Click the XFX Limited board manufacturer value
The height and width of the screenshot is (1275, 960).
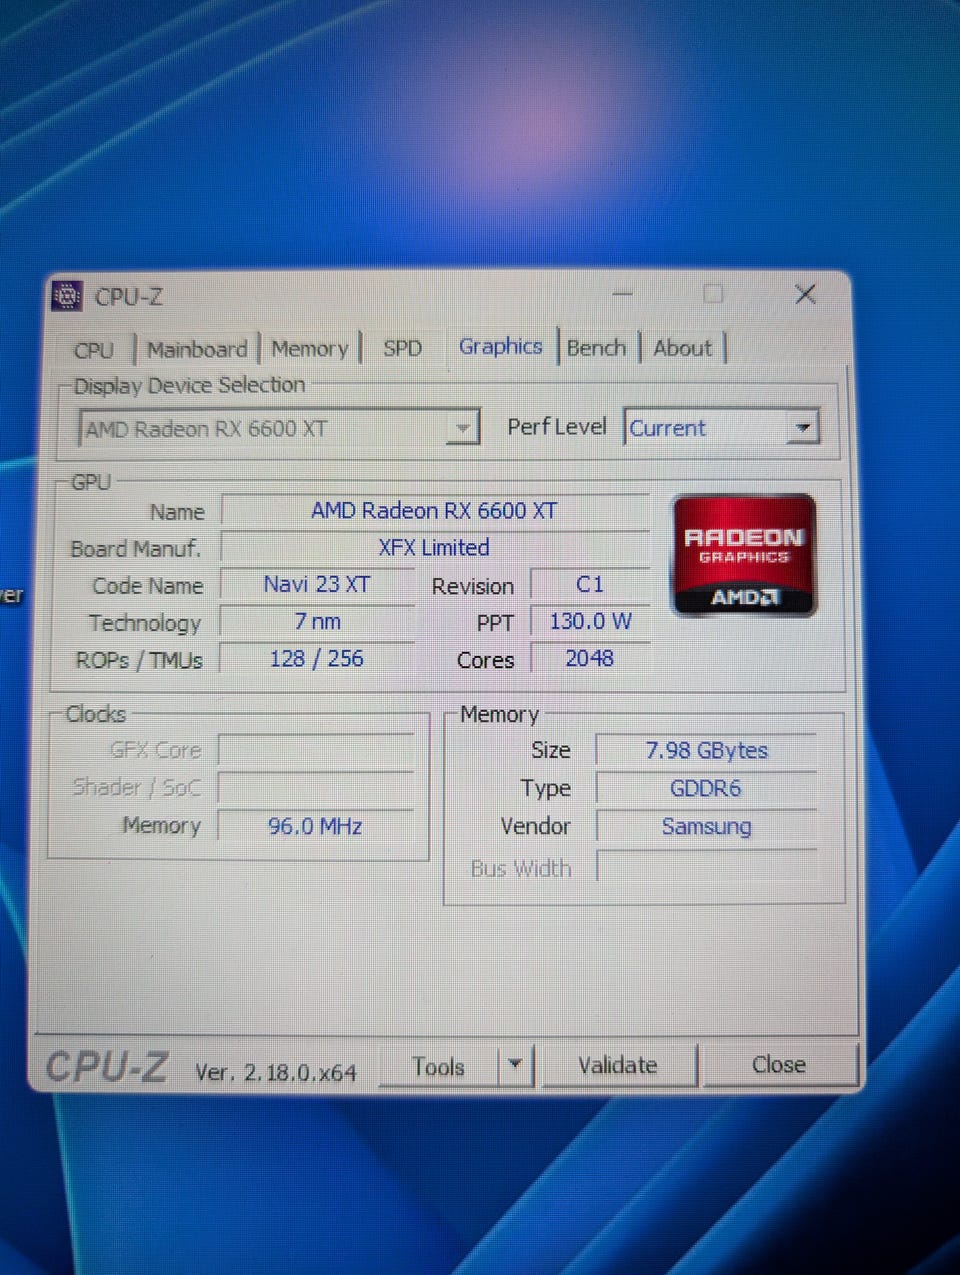tap(434, 548)
